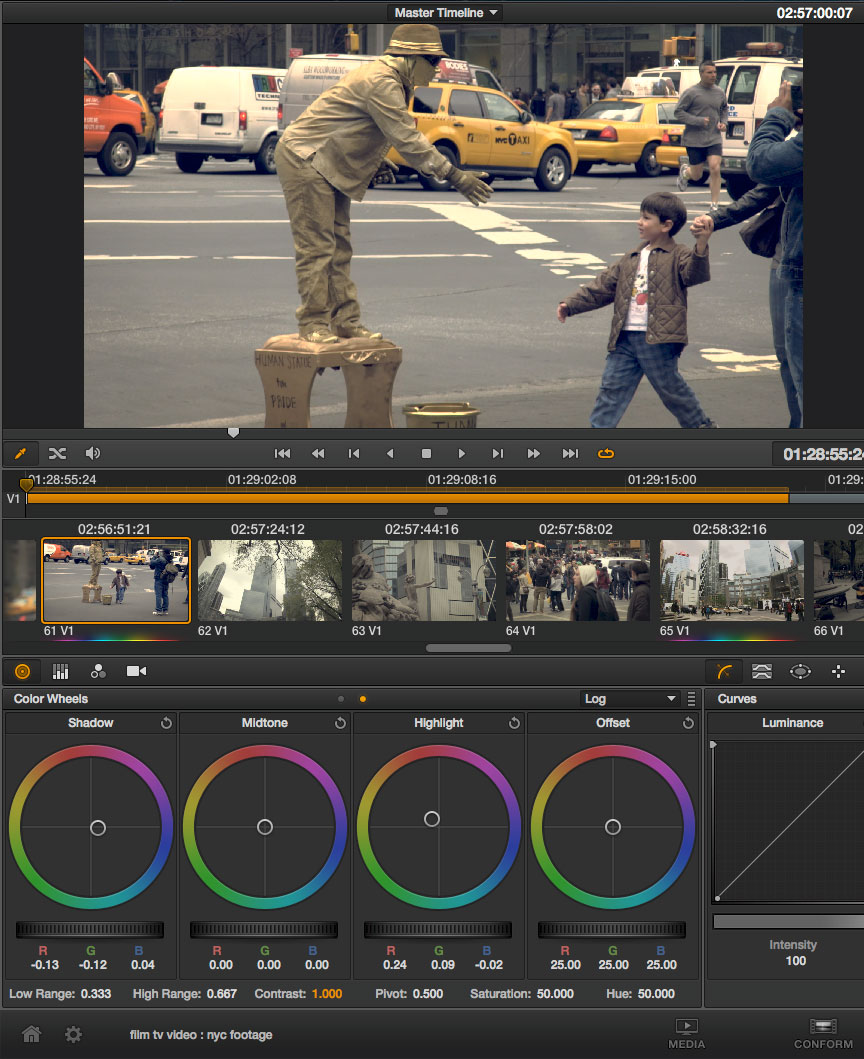
Task: Open the Master Timeline dropdown
Action: pyautogui.click(x=445, y=13)
